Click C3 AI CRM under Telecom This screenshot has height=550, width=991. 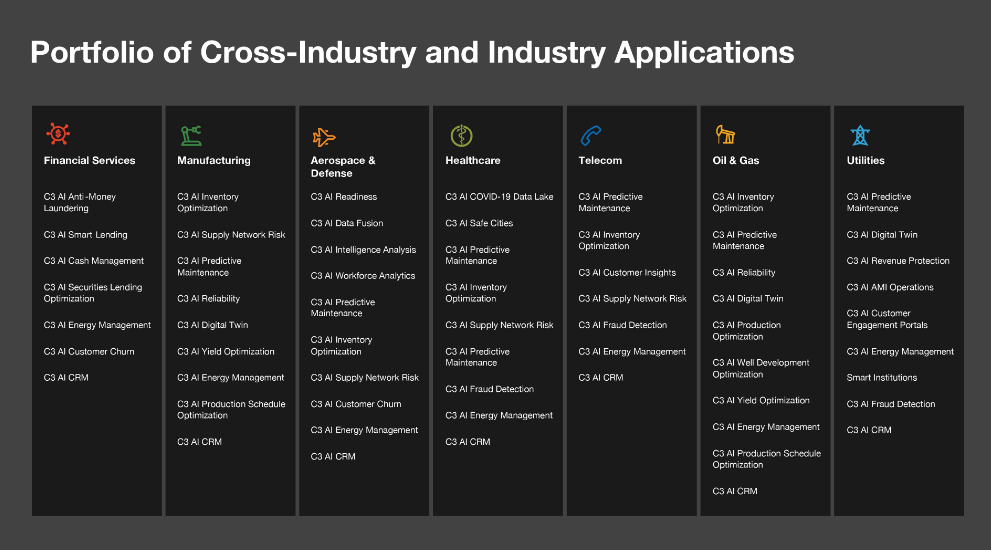pos(601,377)
